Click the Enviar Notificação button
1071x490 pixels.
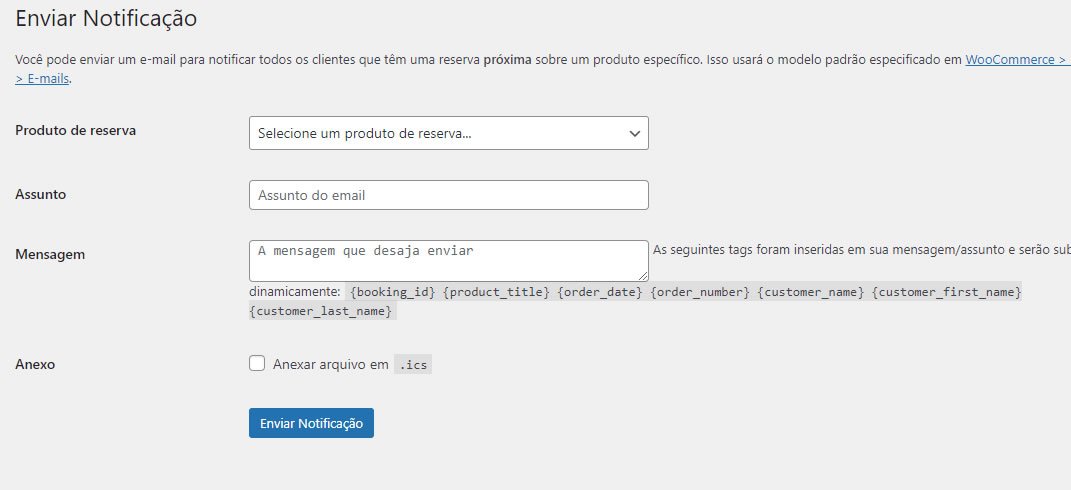pyautogui.click(x=311, y=423)
